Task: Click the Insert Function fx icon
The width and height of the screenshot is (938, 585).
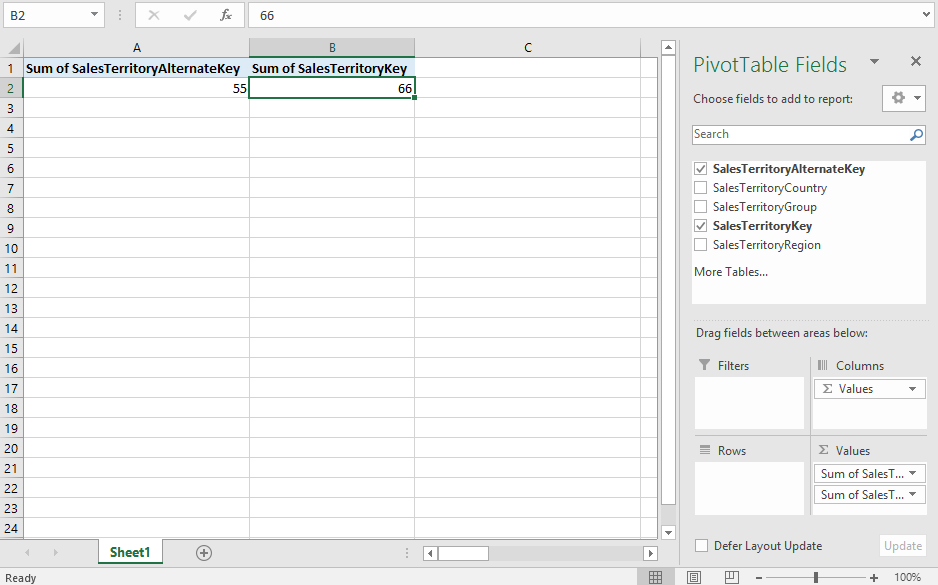Action: point(226,16)
